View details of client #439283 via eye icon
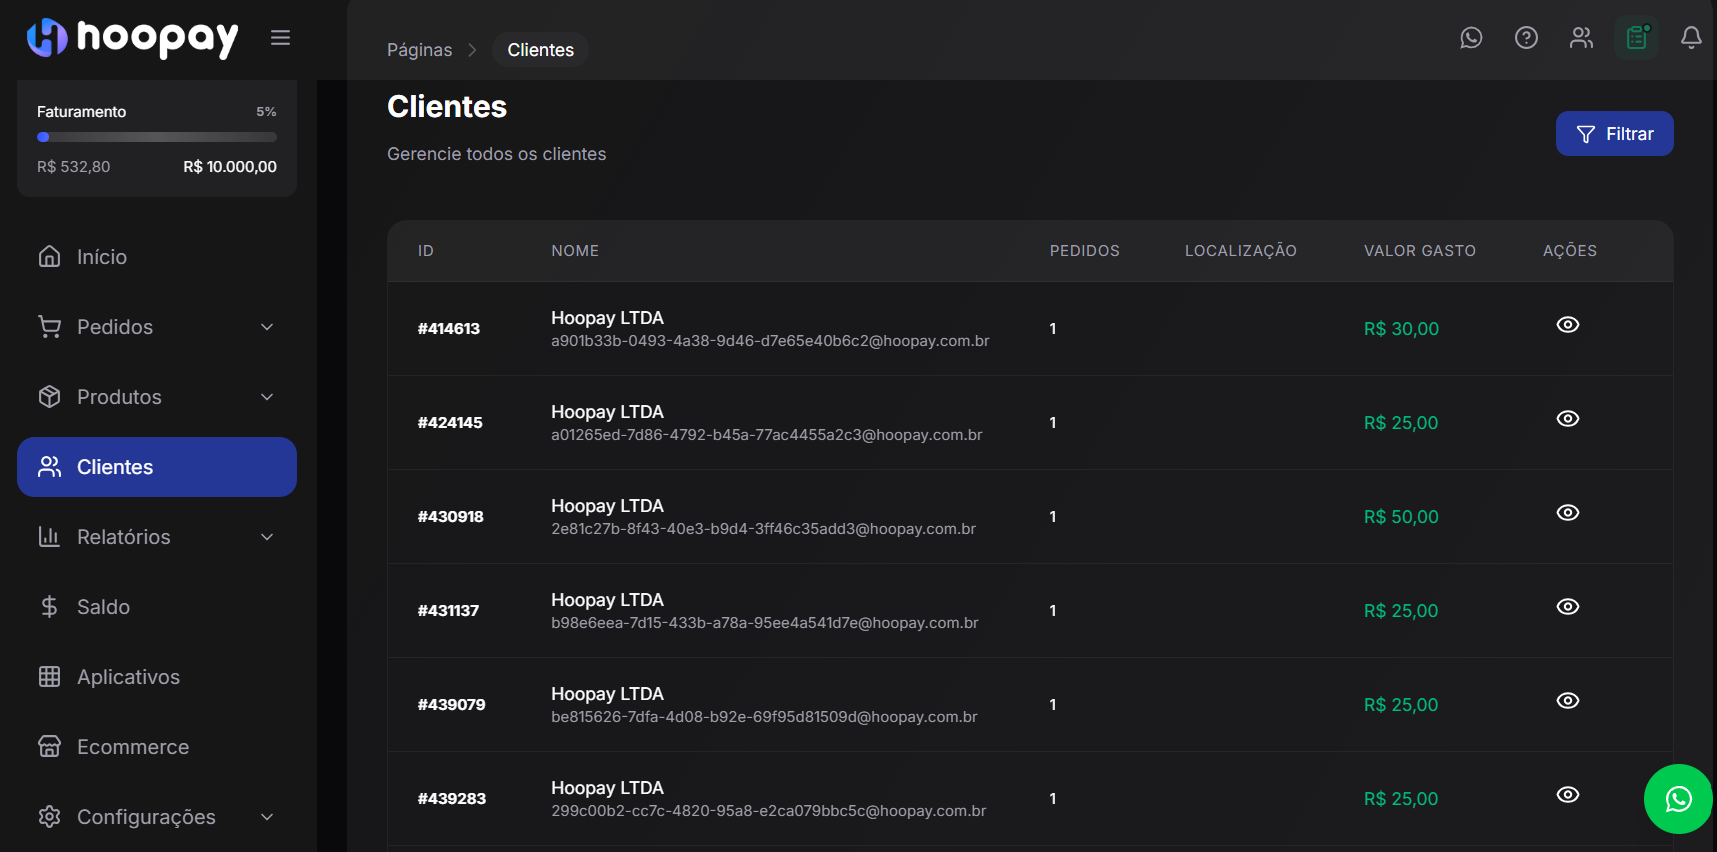 [1568, 795]
